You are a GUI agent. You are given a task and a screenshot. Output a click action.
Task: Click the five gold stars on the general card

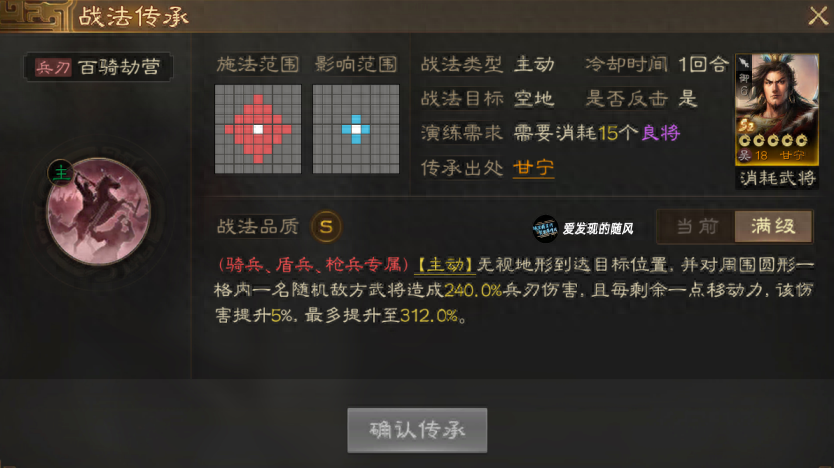click(773, 140)
